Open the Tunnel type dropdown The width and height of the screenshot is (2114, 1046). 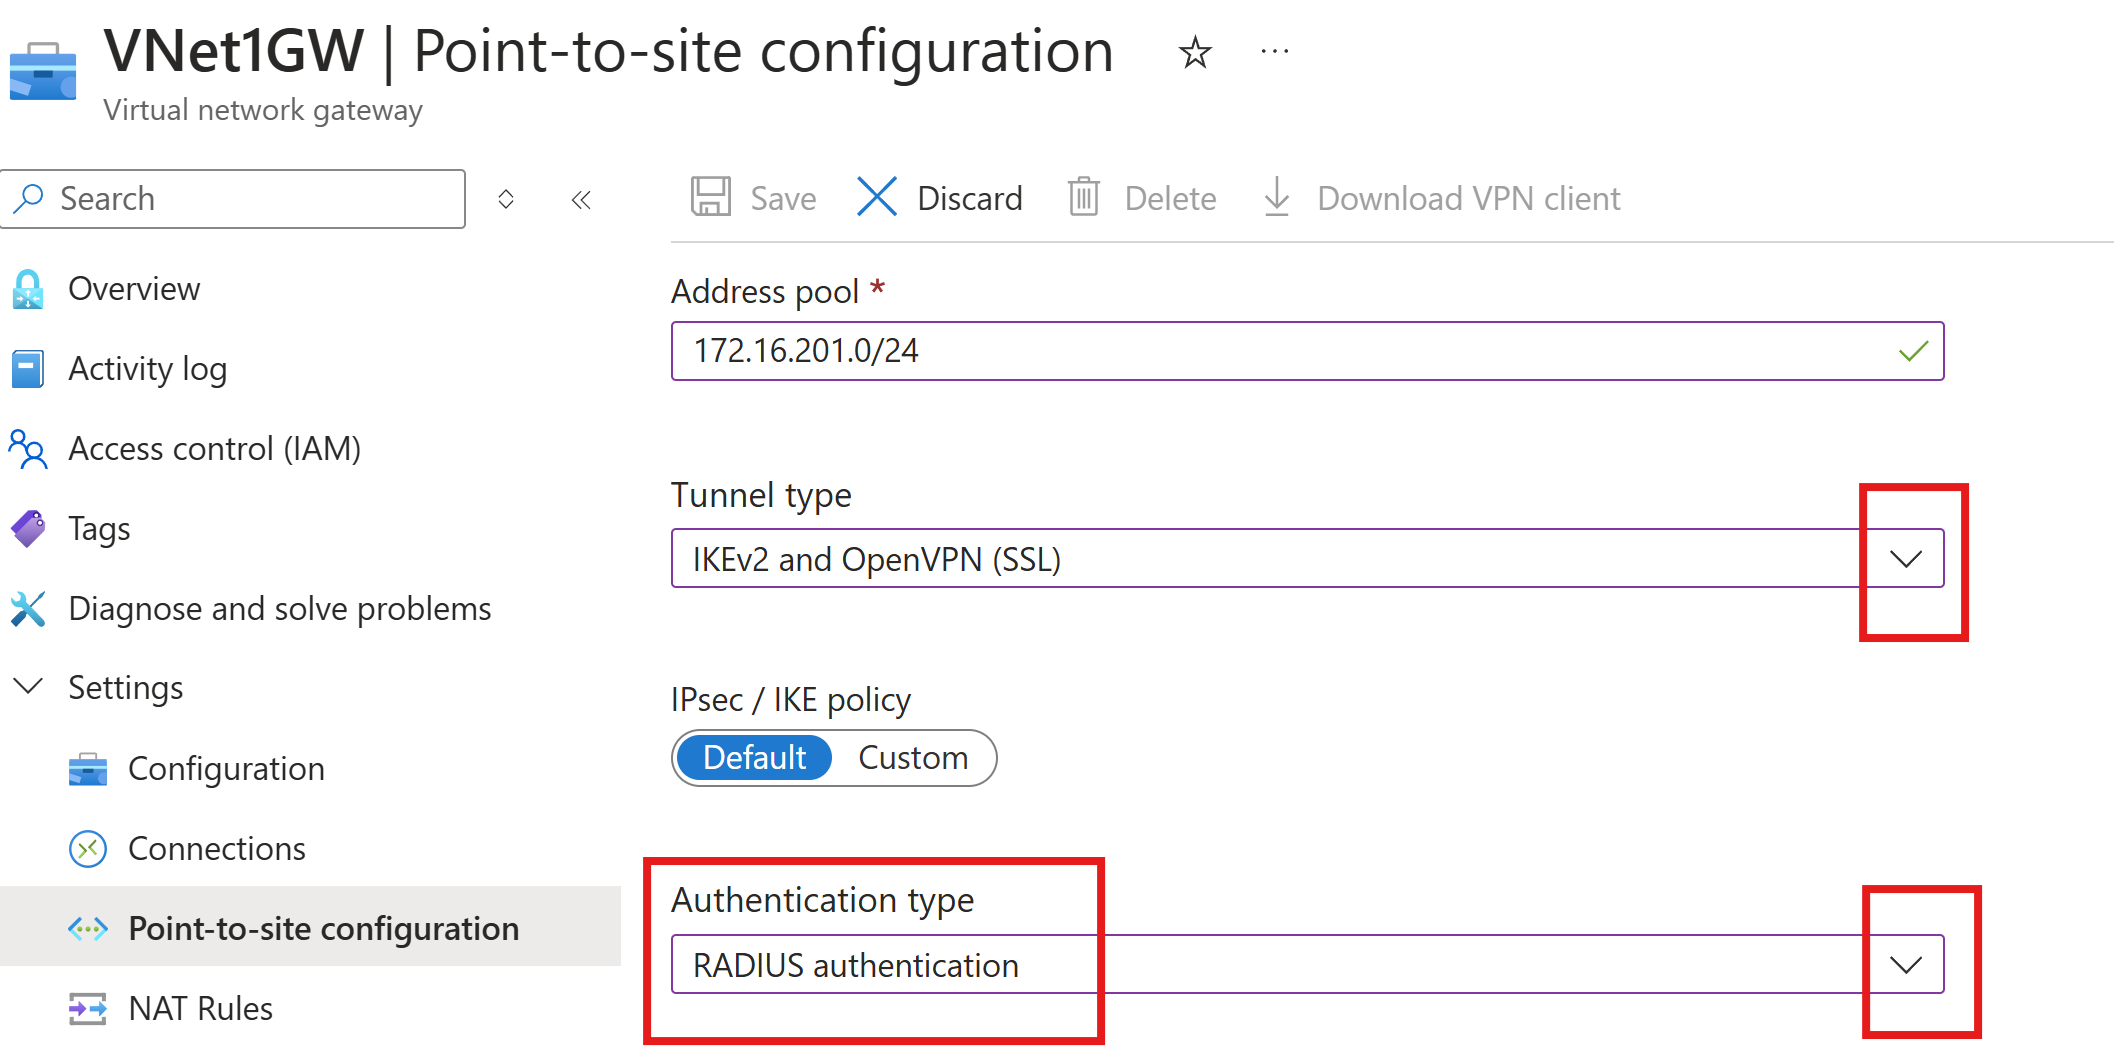(x=1906, y=559)
